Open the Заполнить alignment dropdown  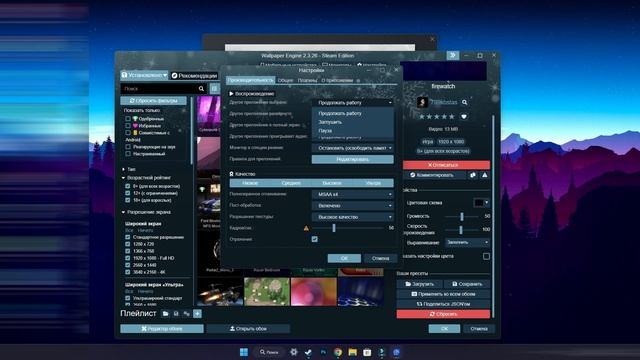(467, 242)
